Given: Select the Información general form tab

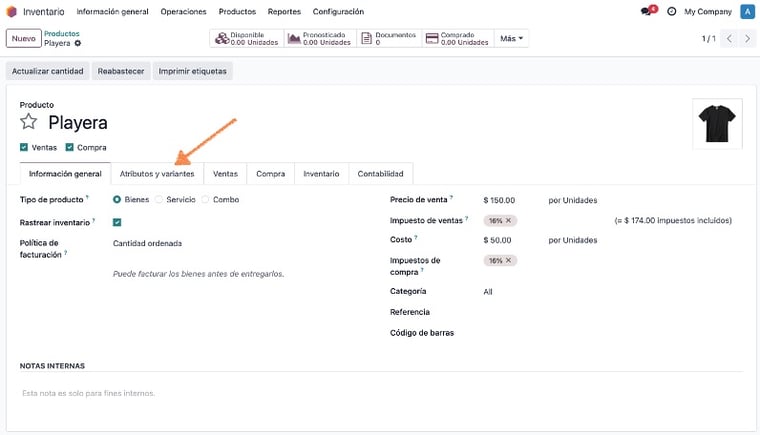Looking at the screenshot, I should (x=65, y=174).
